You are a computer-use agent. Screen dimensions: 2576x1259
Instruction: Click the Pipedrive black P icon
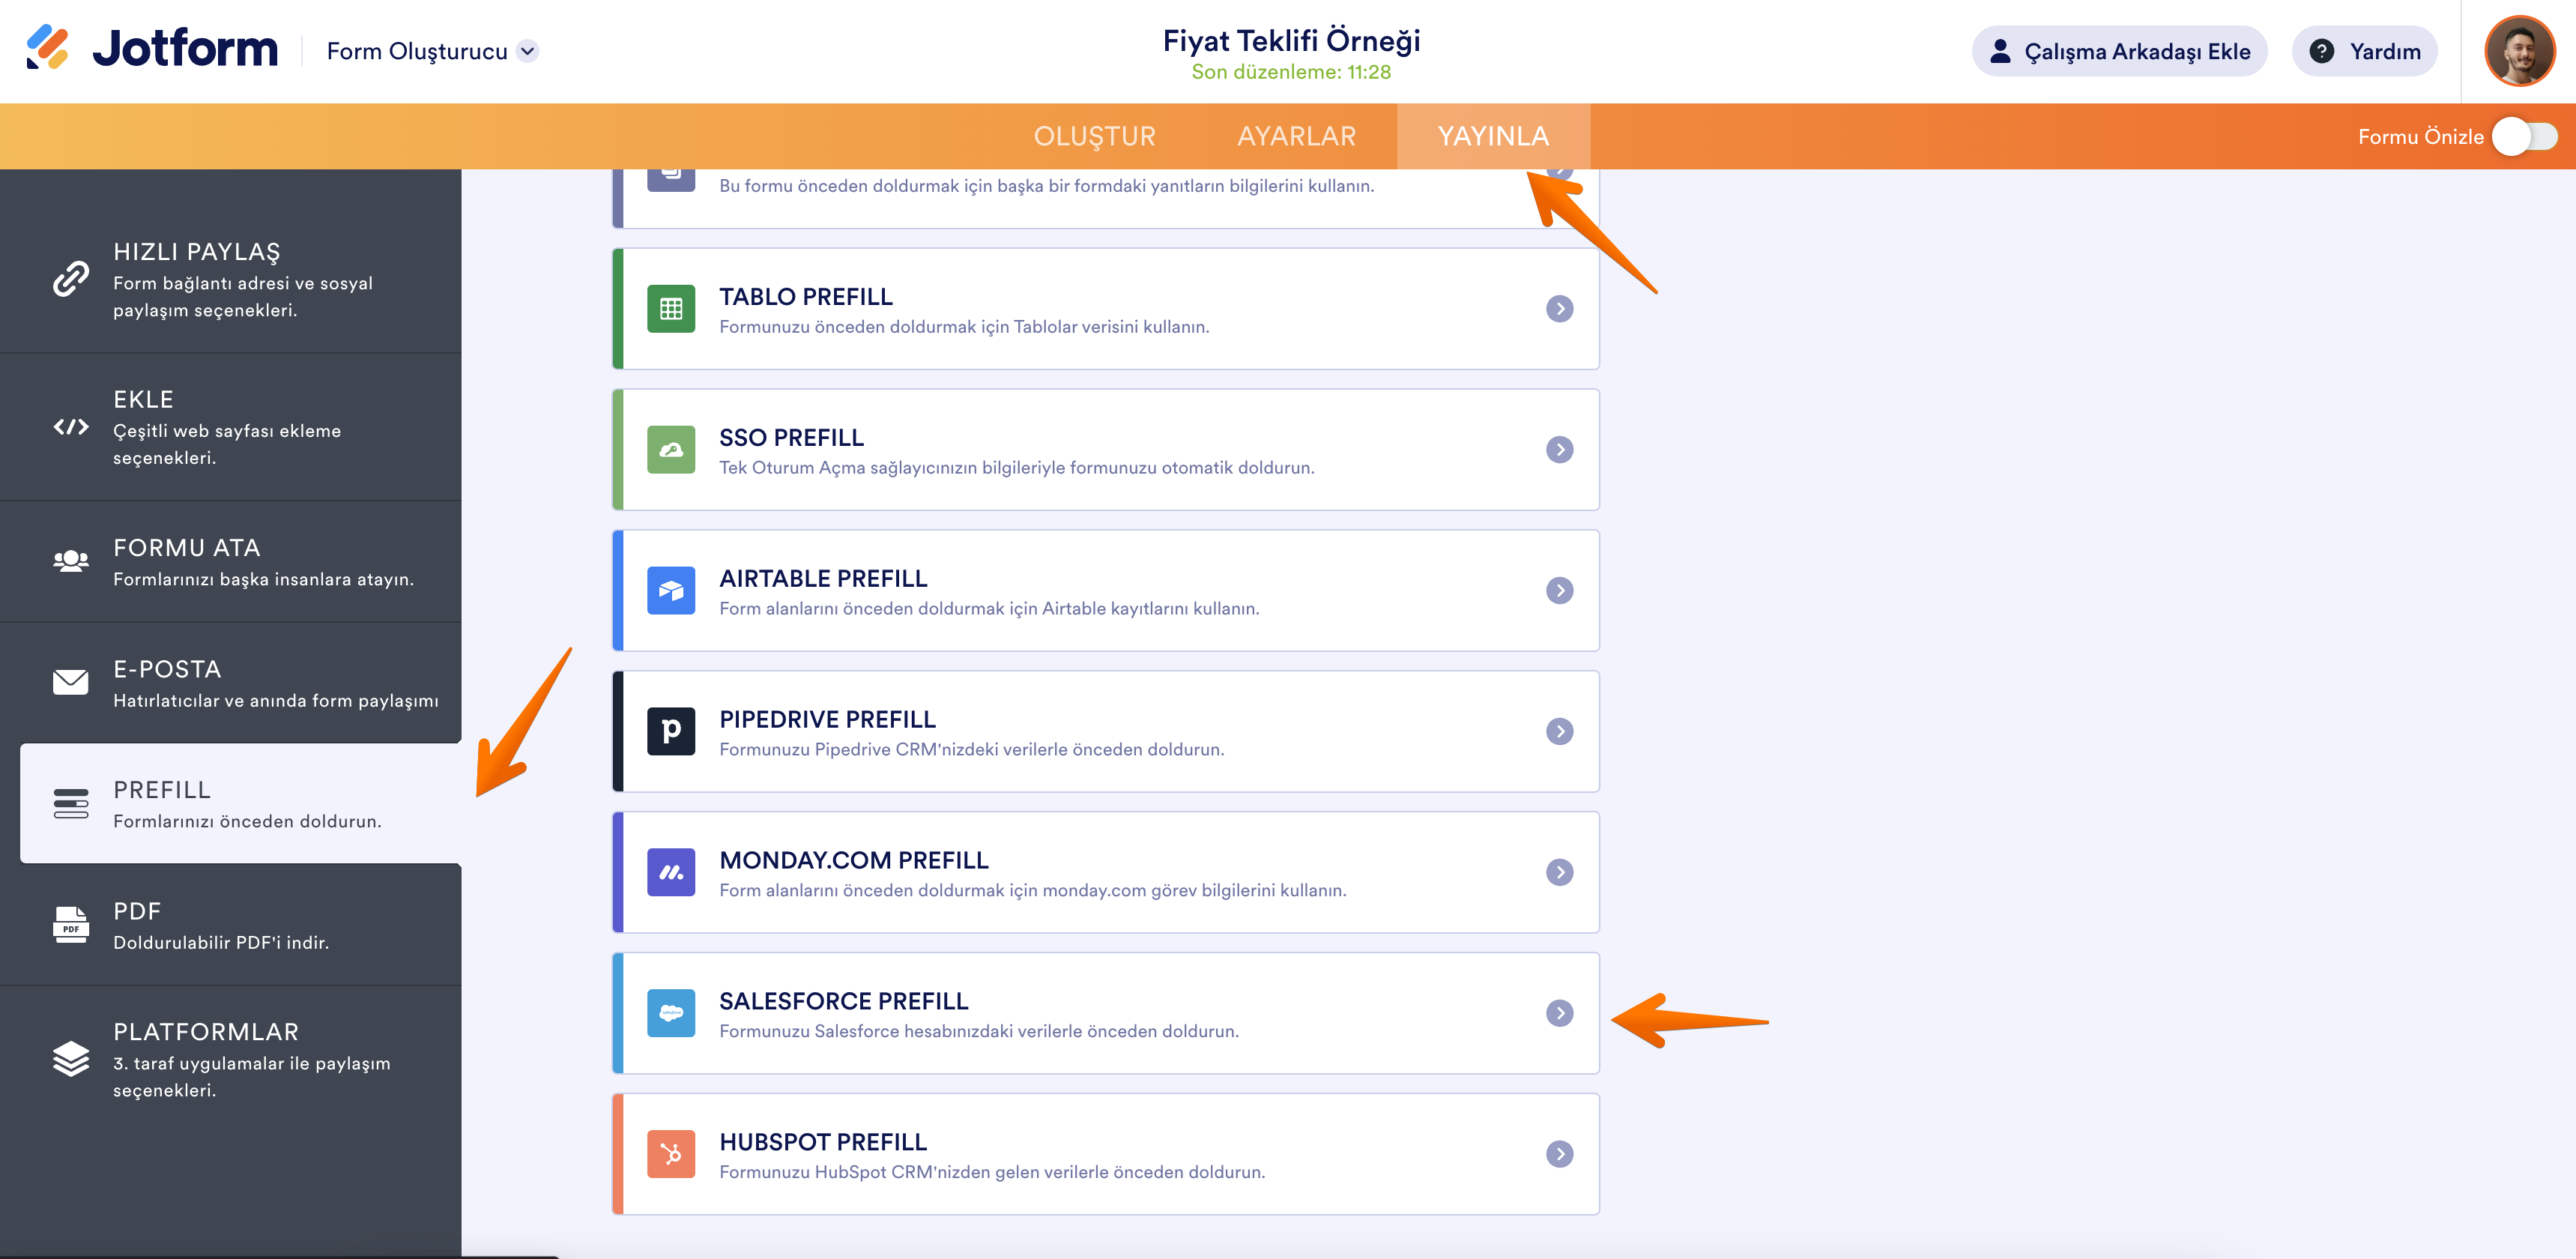click(x=671, y=731)
